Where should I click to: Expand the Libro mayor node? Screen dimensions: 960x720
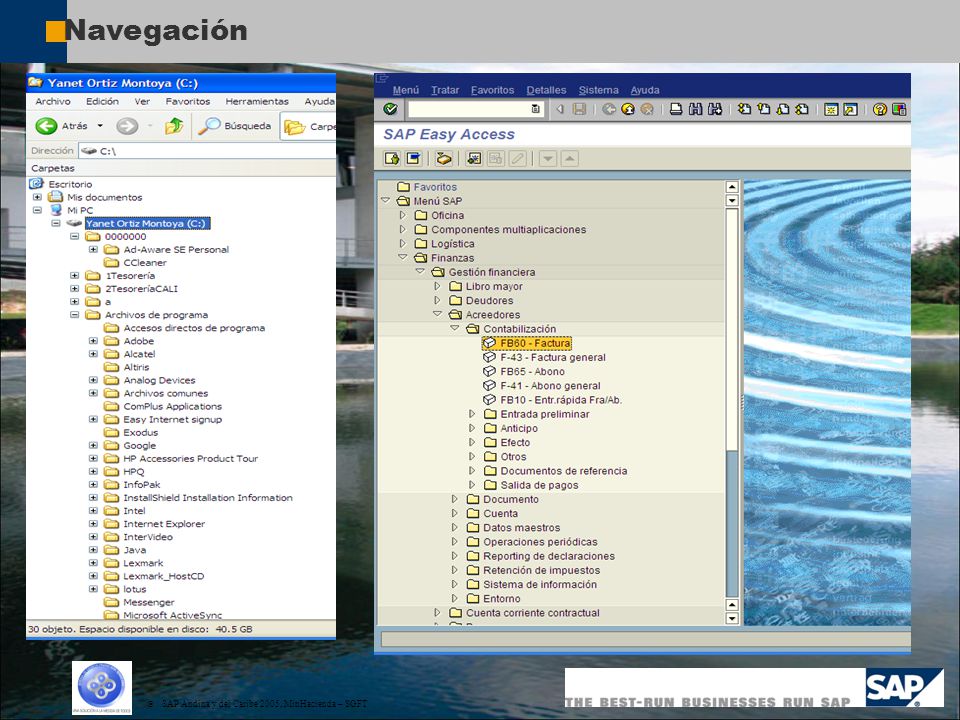(x=437, y=286)
